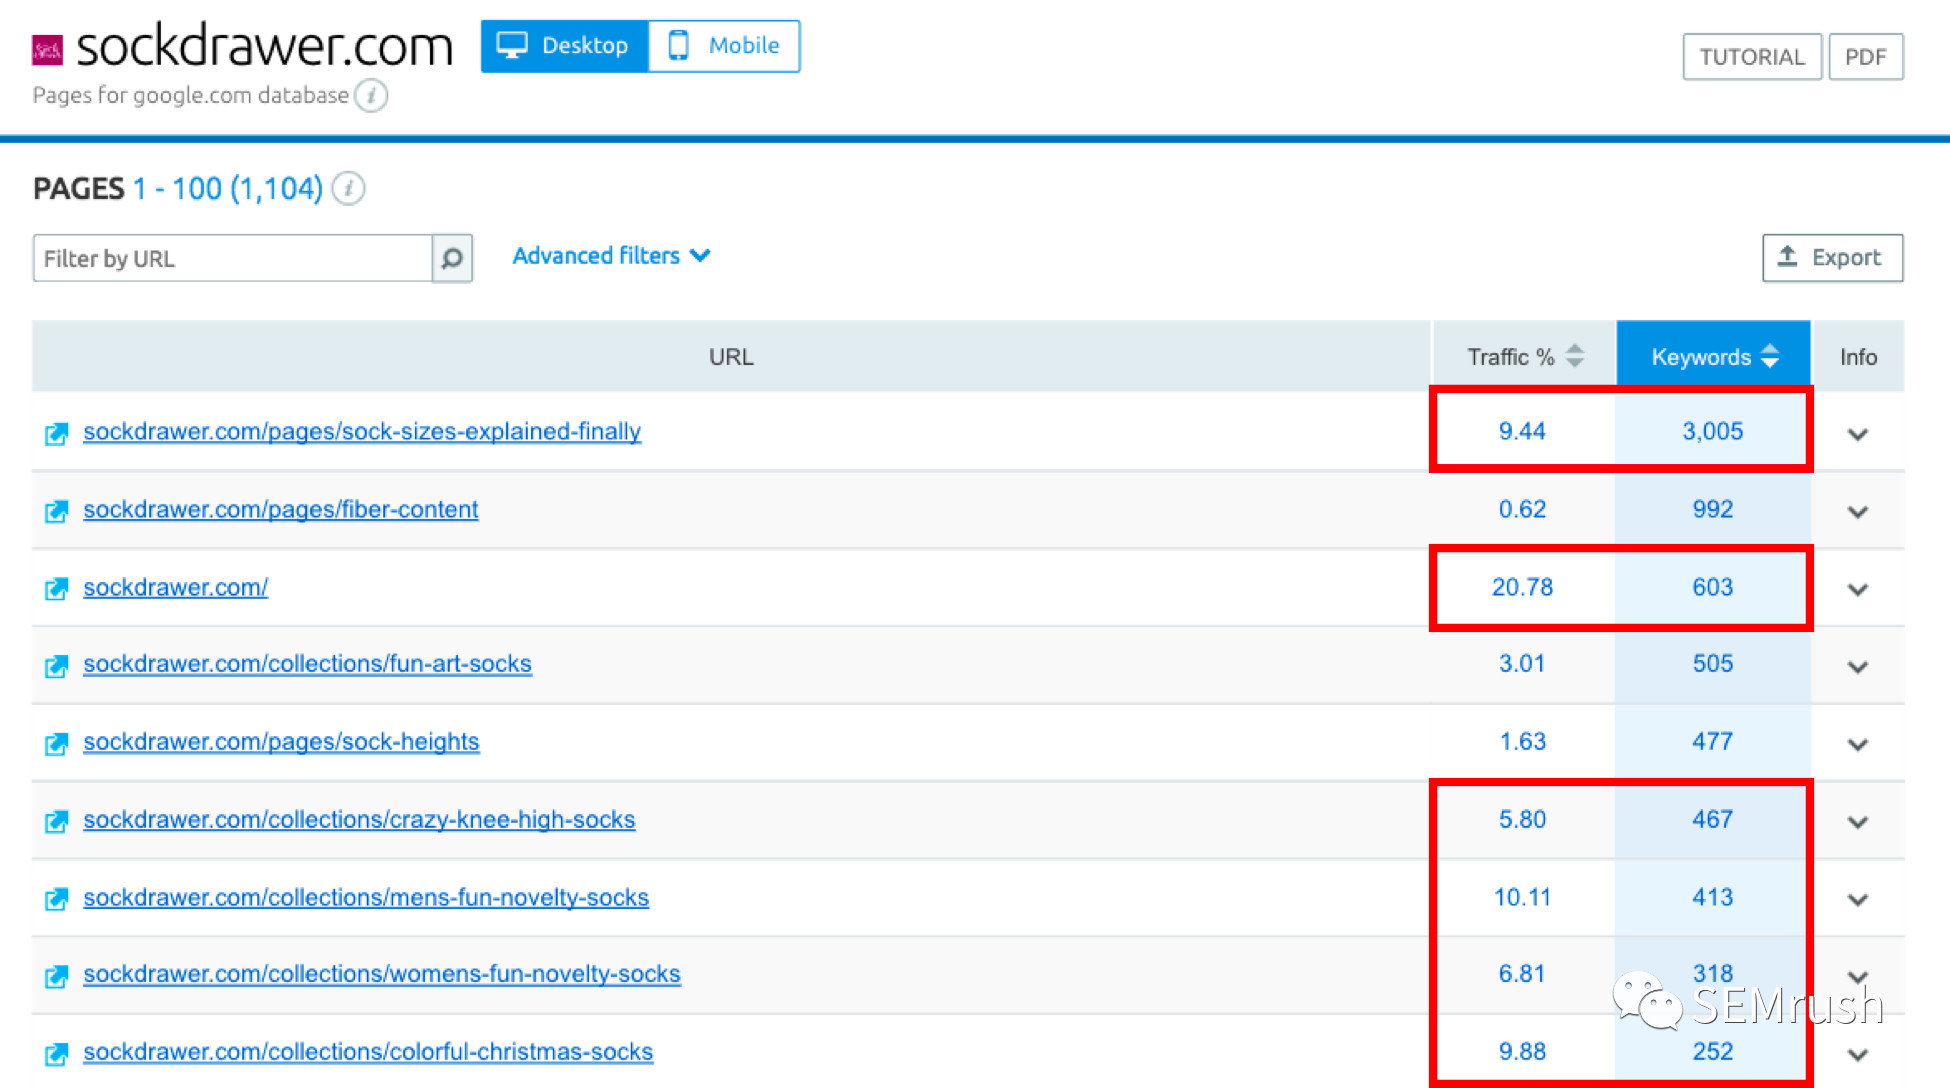This screenshot has width=1950, height=1088.
Task: Open external link icon for sockdrawer.com/ homepage row
Action: 56,588
